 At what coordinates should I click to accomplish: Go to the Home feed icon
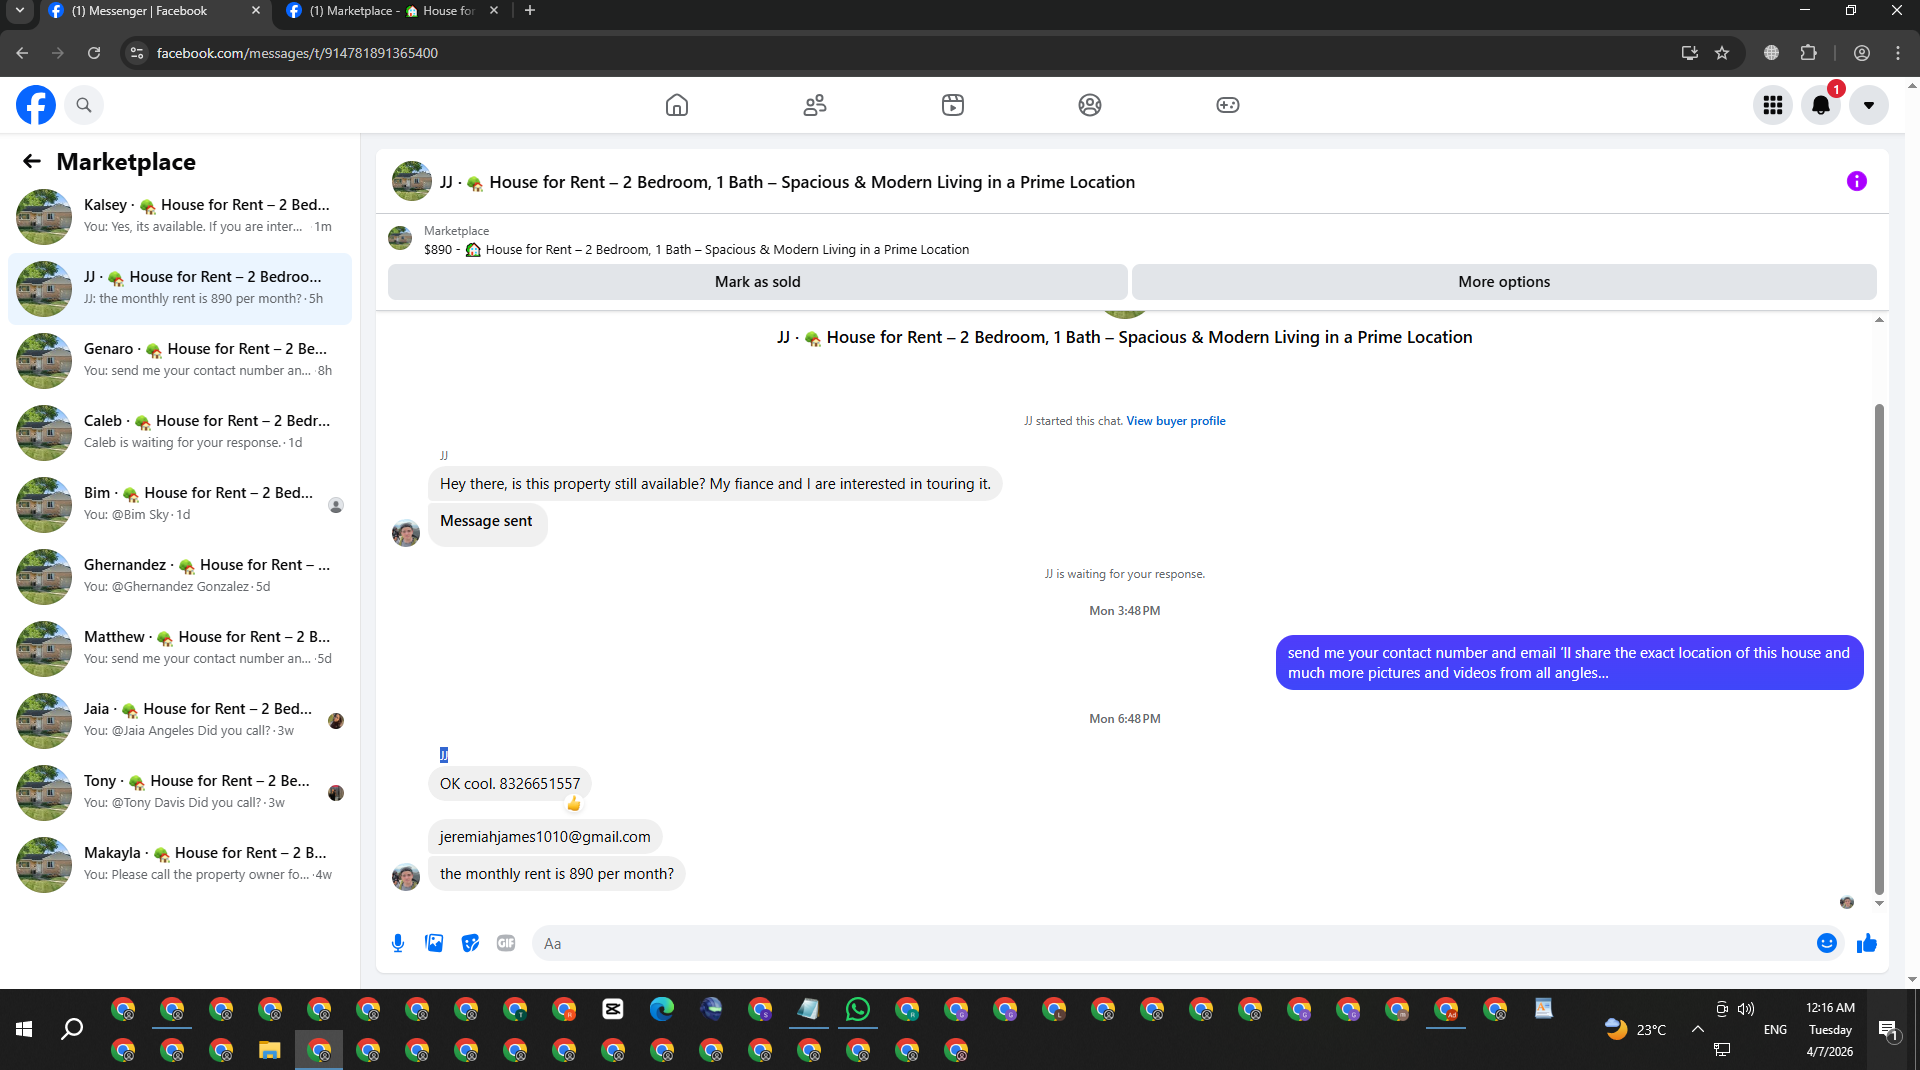click(677, 105)
